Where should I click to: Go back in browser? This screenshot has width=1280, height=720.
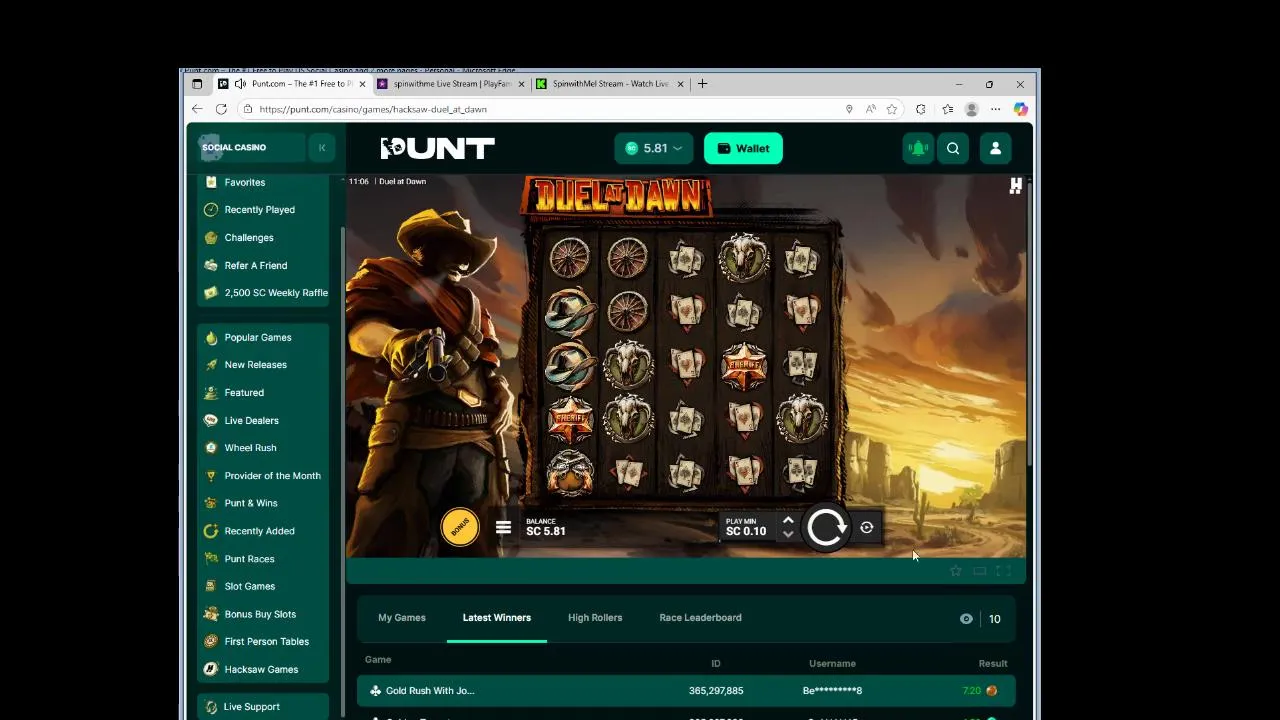197,109
